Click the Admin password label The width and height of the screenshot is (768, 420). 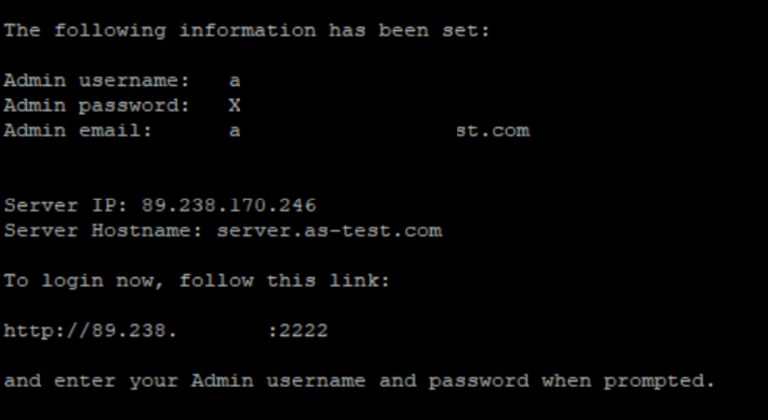click(x=96, y=106)
